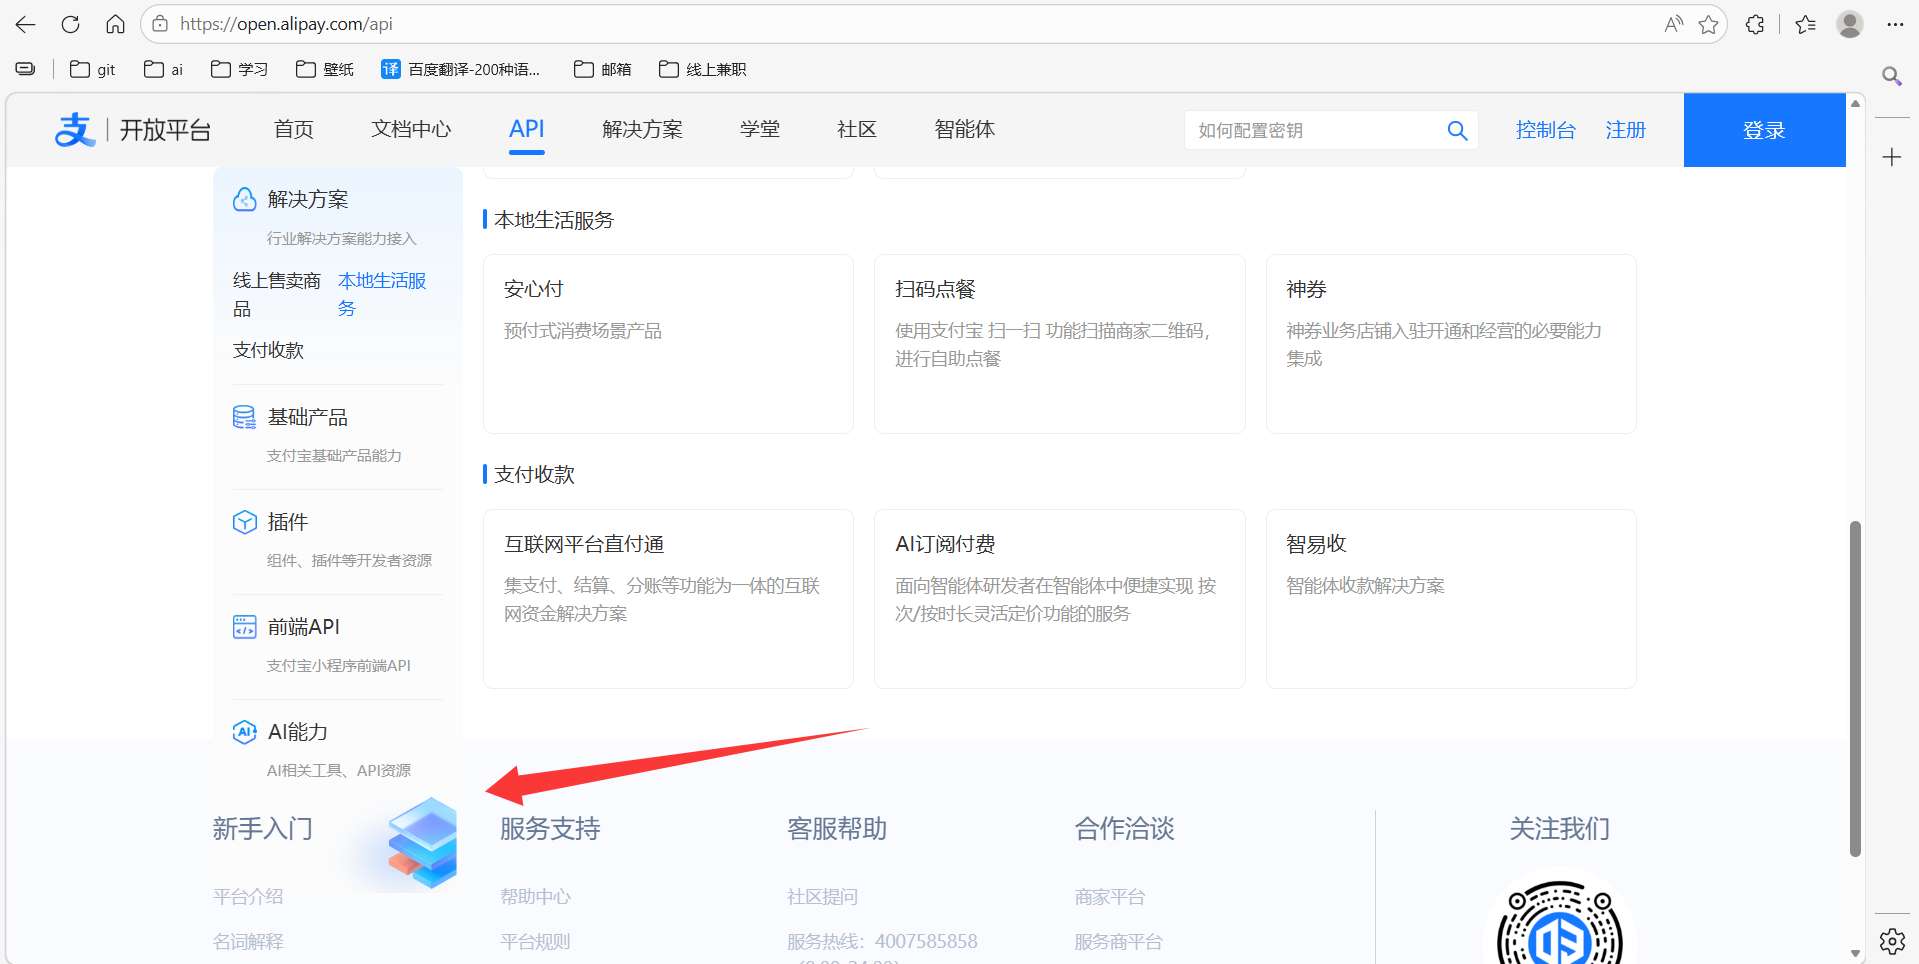
Task: Click the 基础产品 database icon
Action: (245, 417)
